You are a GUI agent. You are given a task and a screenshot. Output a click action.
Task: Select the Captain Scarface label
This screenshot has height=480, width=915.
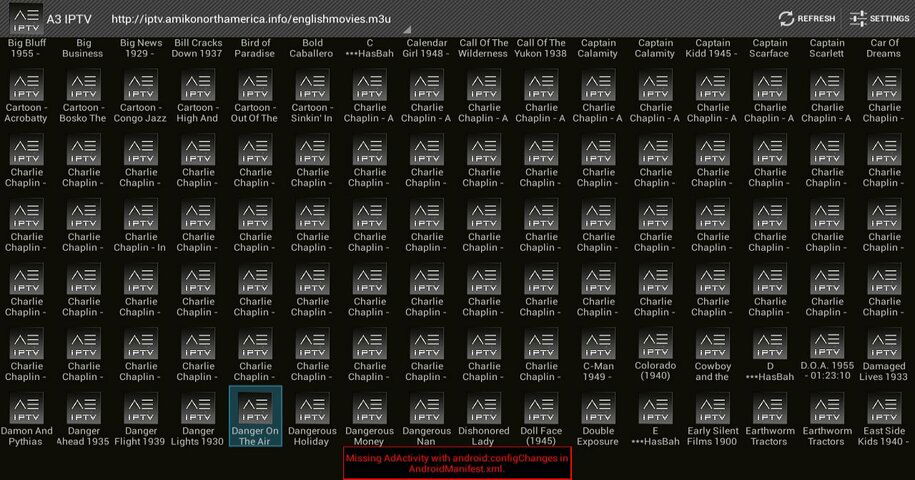(769, 48)
